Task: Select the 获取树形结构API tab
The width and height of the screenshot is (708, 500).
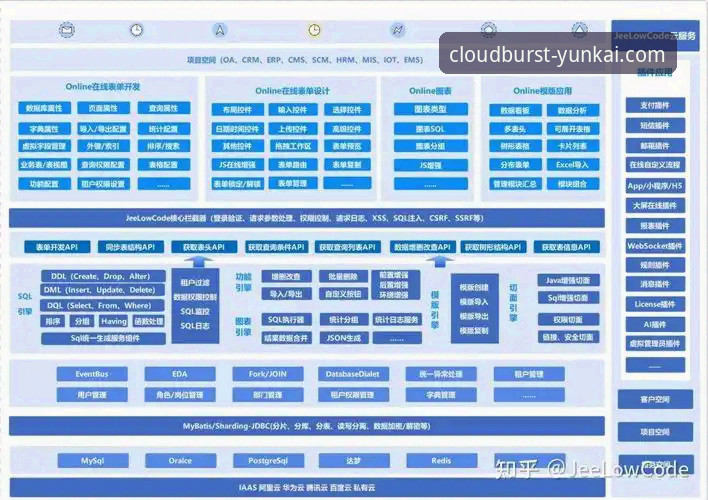Action: click(x=493, y=247)
